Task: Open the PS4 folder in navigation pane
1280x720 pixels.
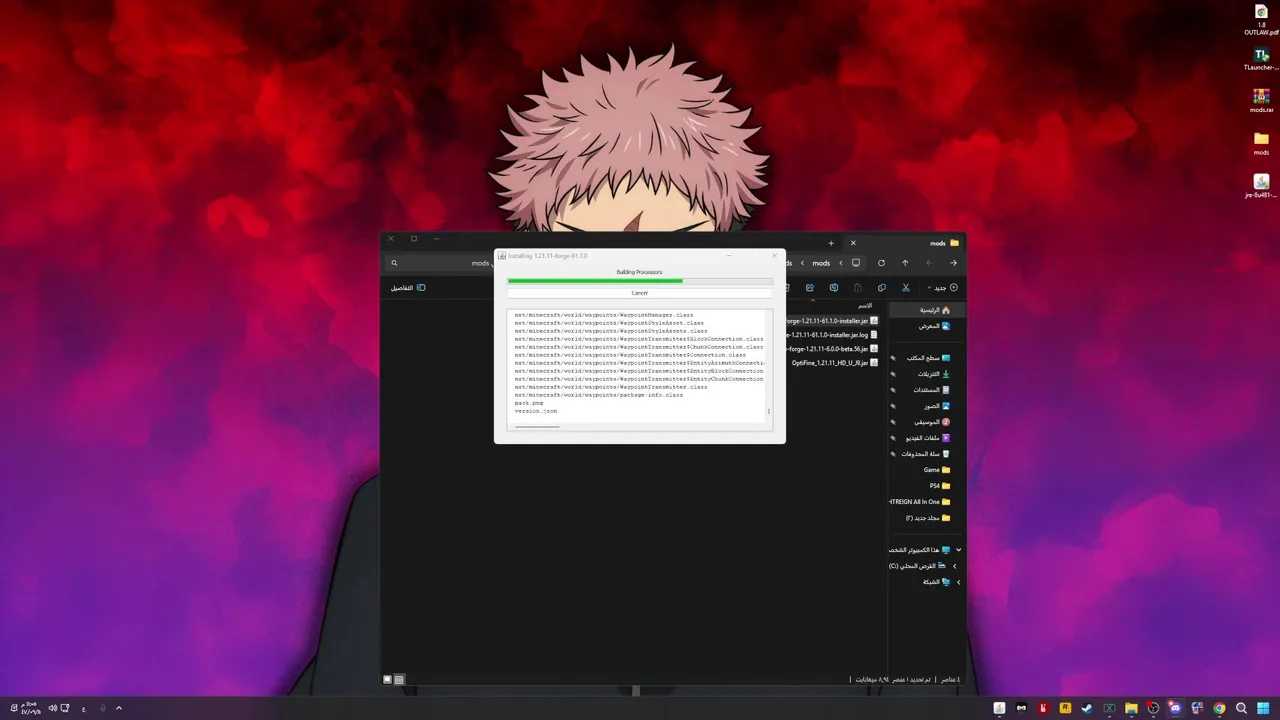Action: coord(940,486)
